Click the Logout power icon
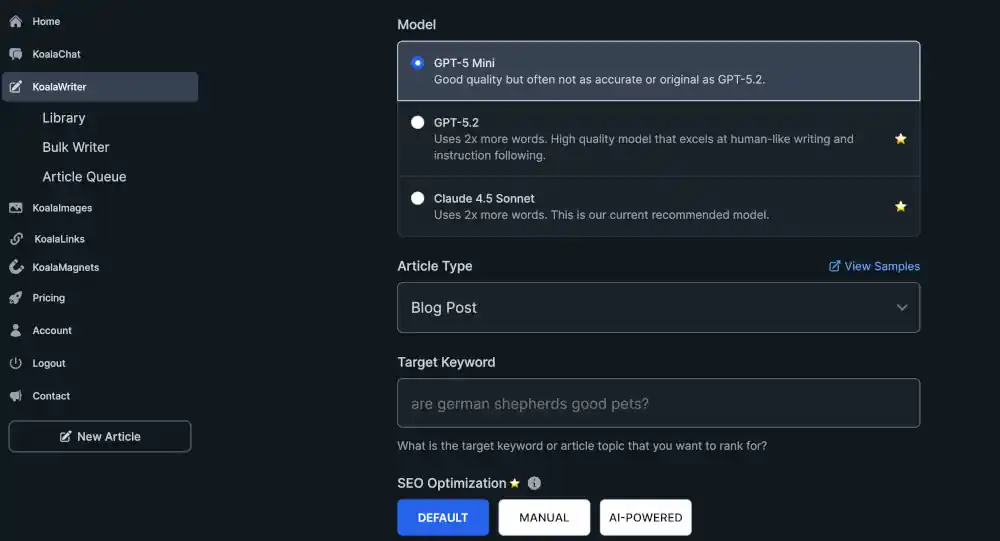This screenshot has height=541, width=1000. (x=16, y=363)
